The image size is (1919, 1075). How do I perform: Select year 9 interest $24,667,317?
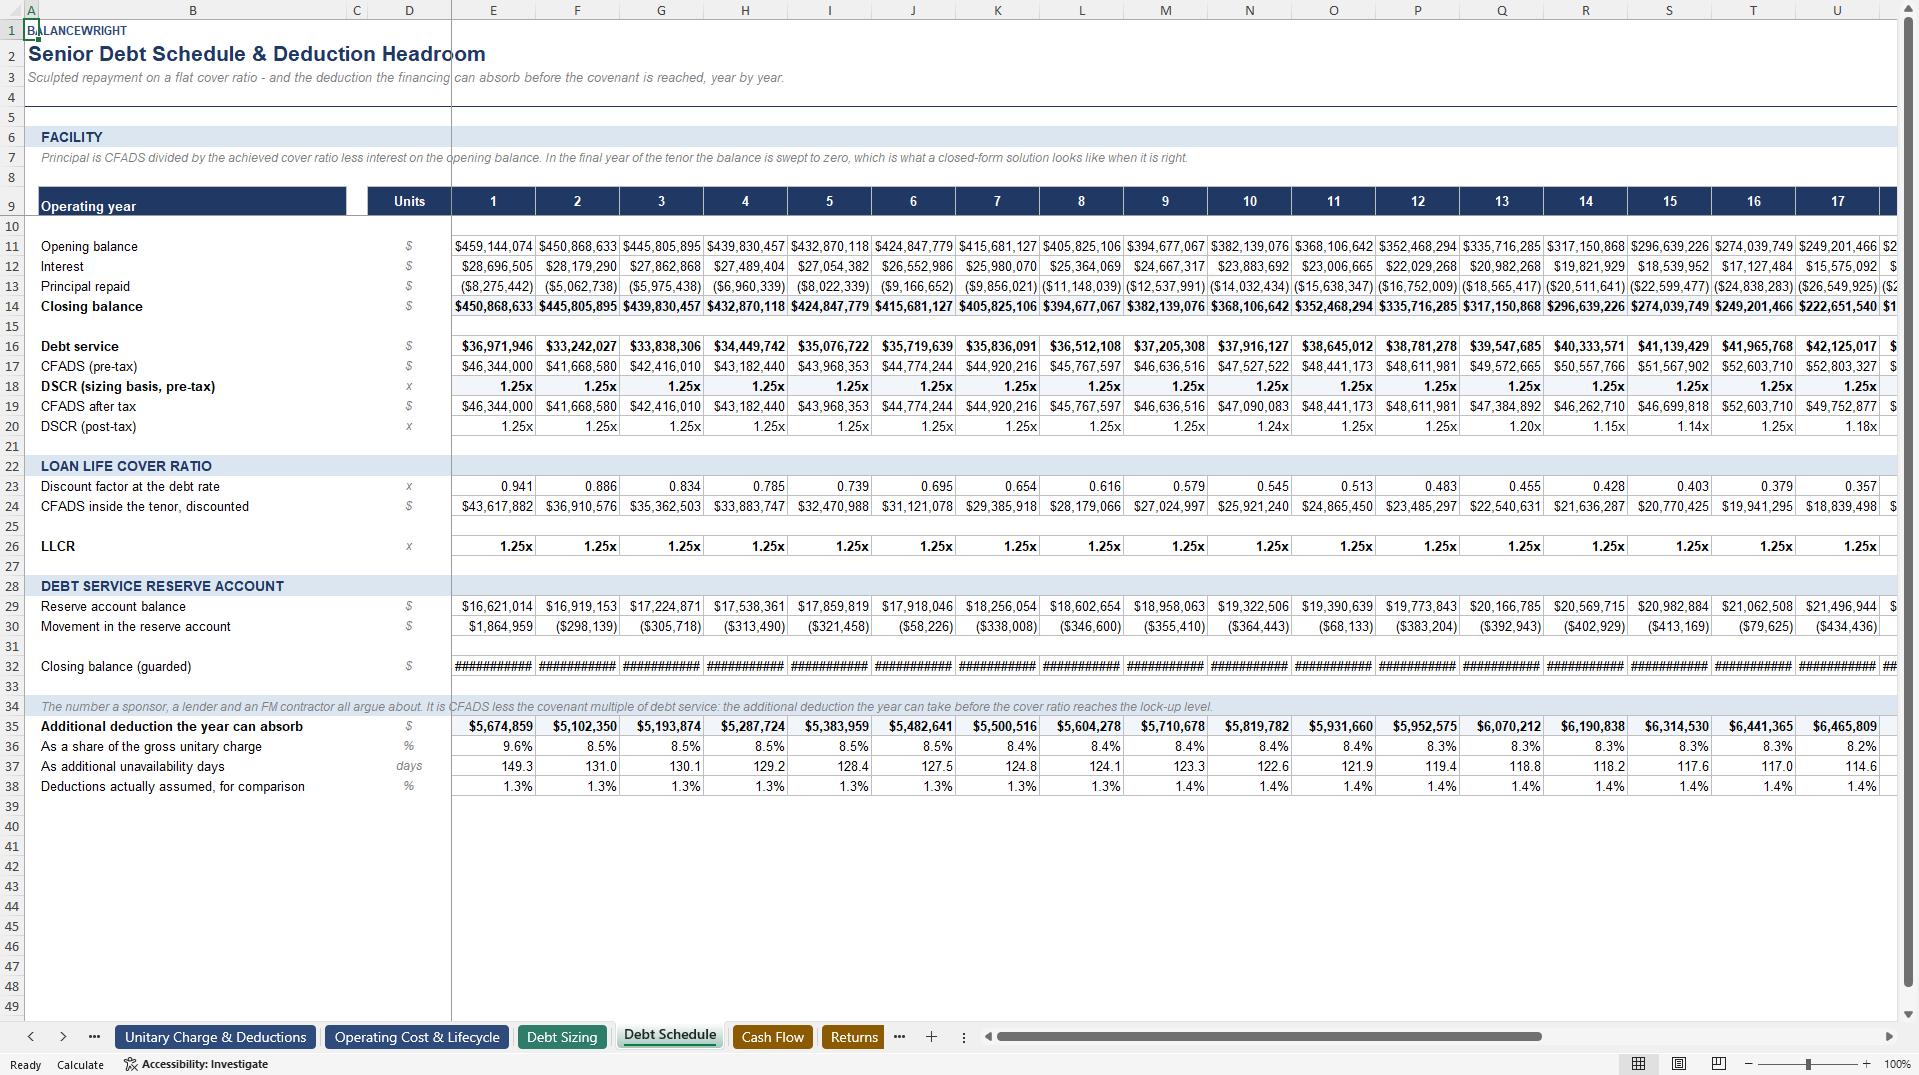tap(1165, 266)
